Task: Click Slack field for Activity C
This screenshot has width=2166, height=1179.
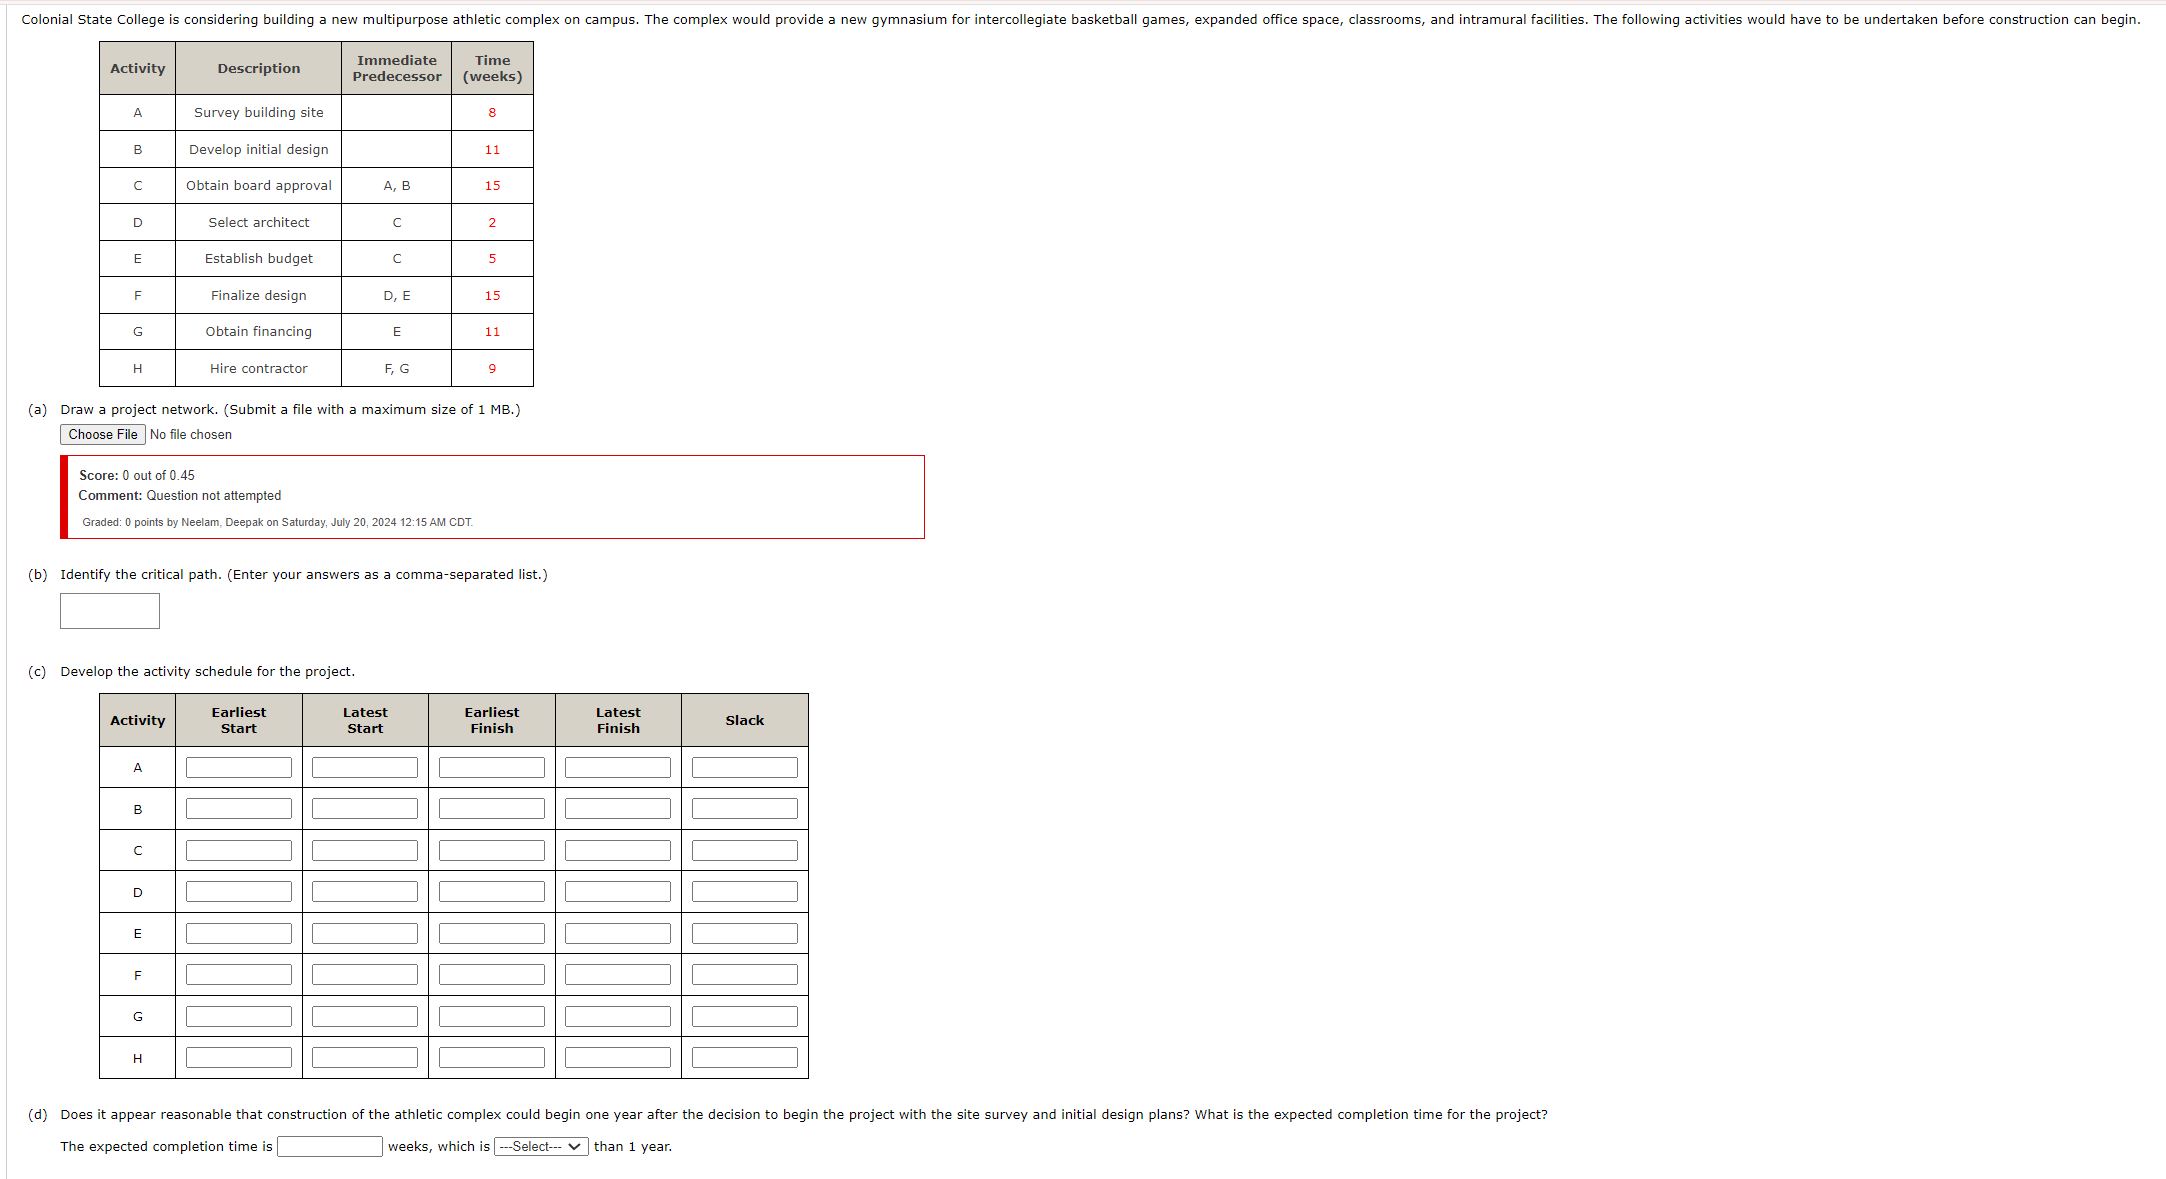Action: pos(743,849)
